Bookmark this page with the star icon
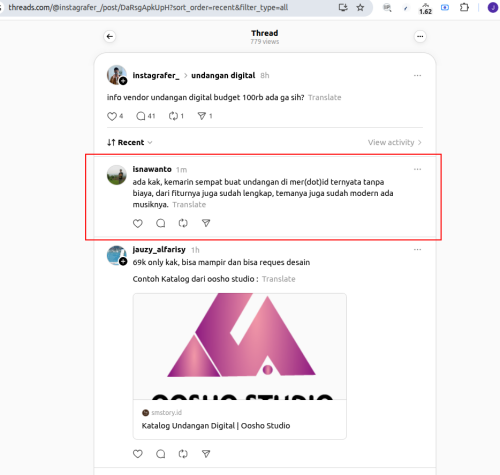Image resolution: width=500 pixels, height=475 pixels. click(360, 7)
